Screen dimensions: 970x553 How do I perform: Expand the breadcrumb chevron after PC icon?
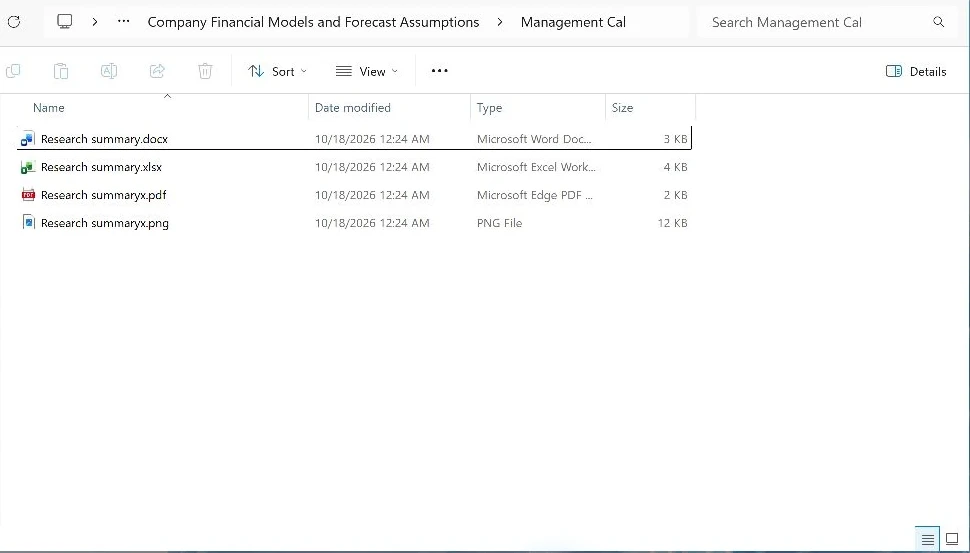[95, 22]
